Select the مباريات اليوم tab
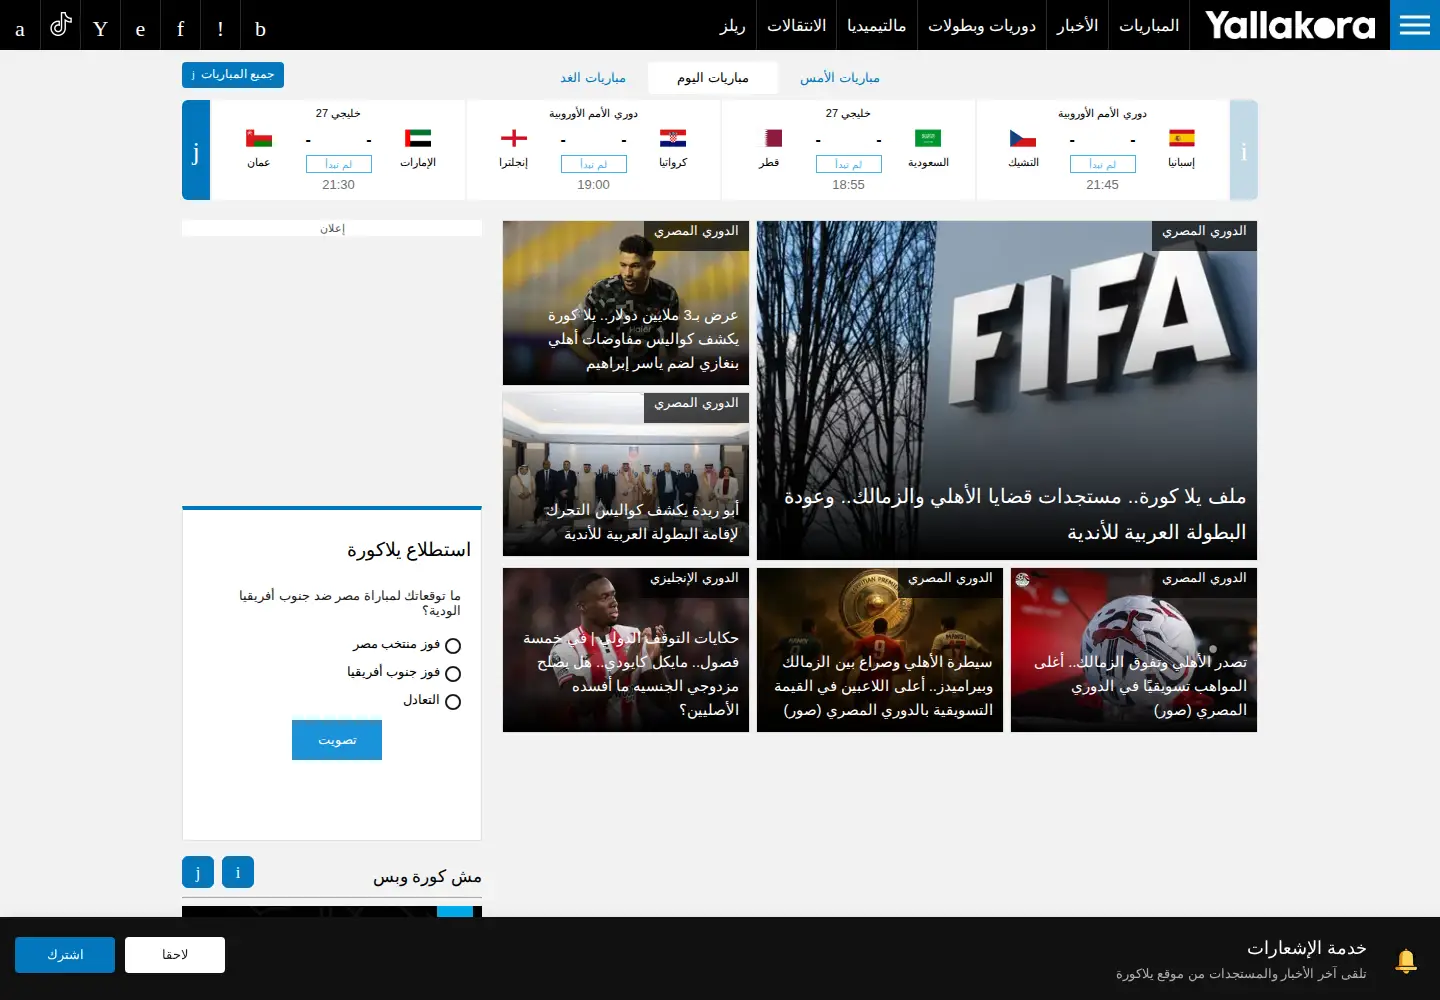1440x1000 pixels. (713, 78)
